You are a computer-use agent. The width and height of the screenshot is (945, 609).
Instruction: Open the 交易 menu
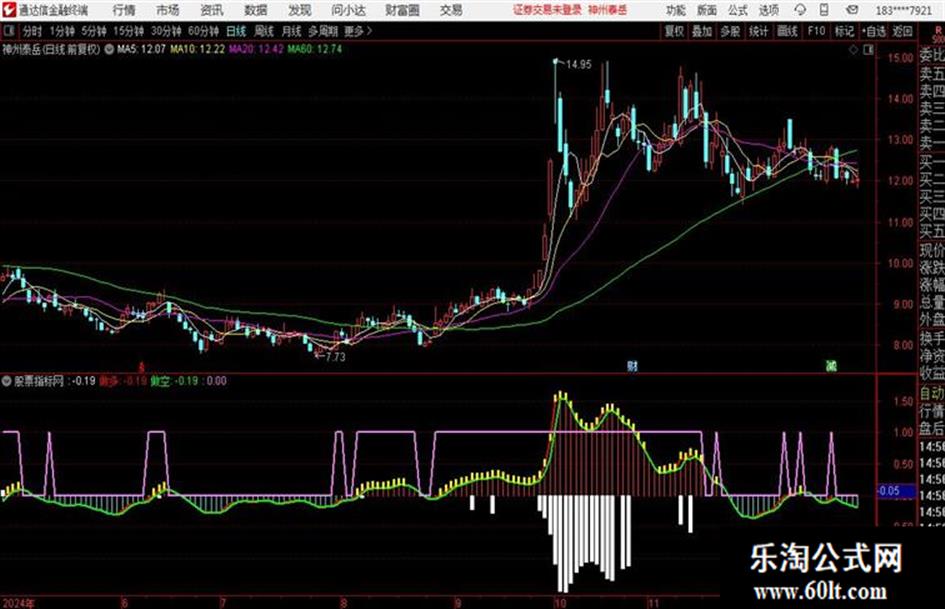[x=451, y=10]
